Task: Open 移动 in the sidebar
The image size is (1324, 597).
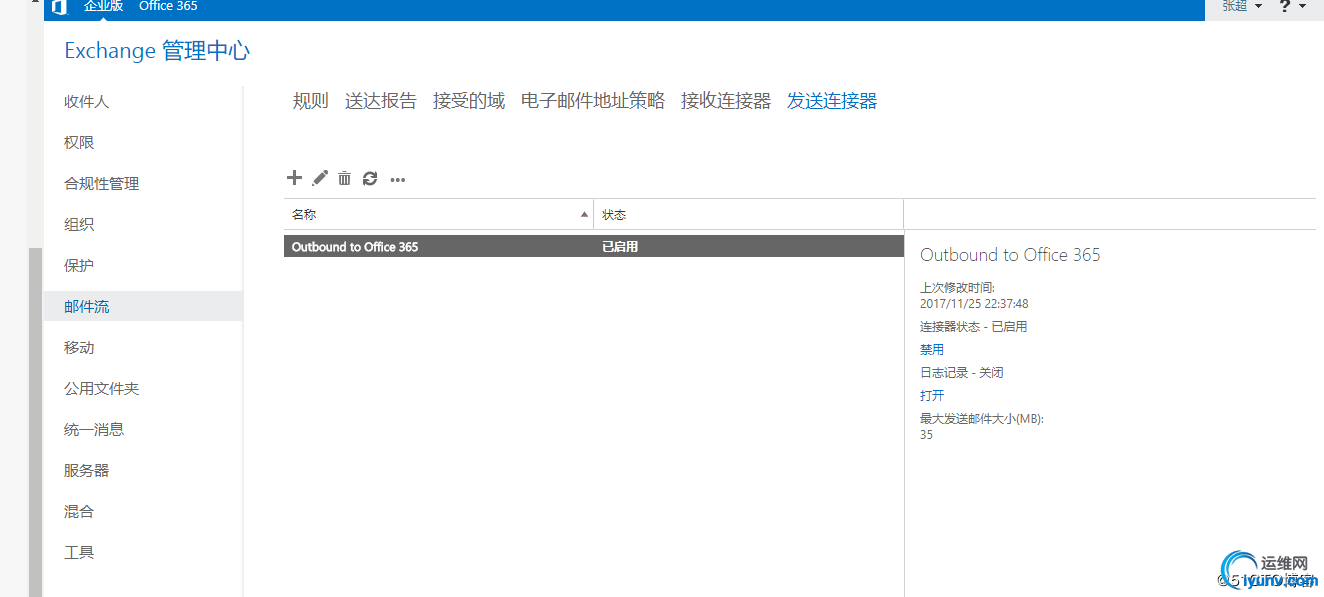Action: (79, 348)
